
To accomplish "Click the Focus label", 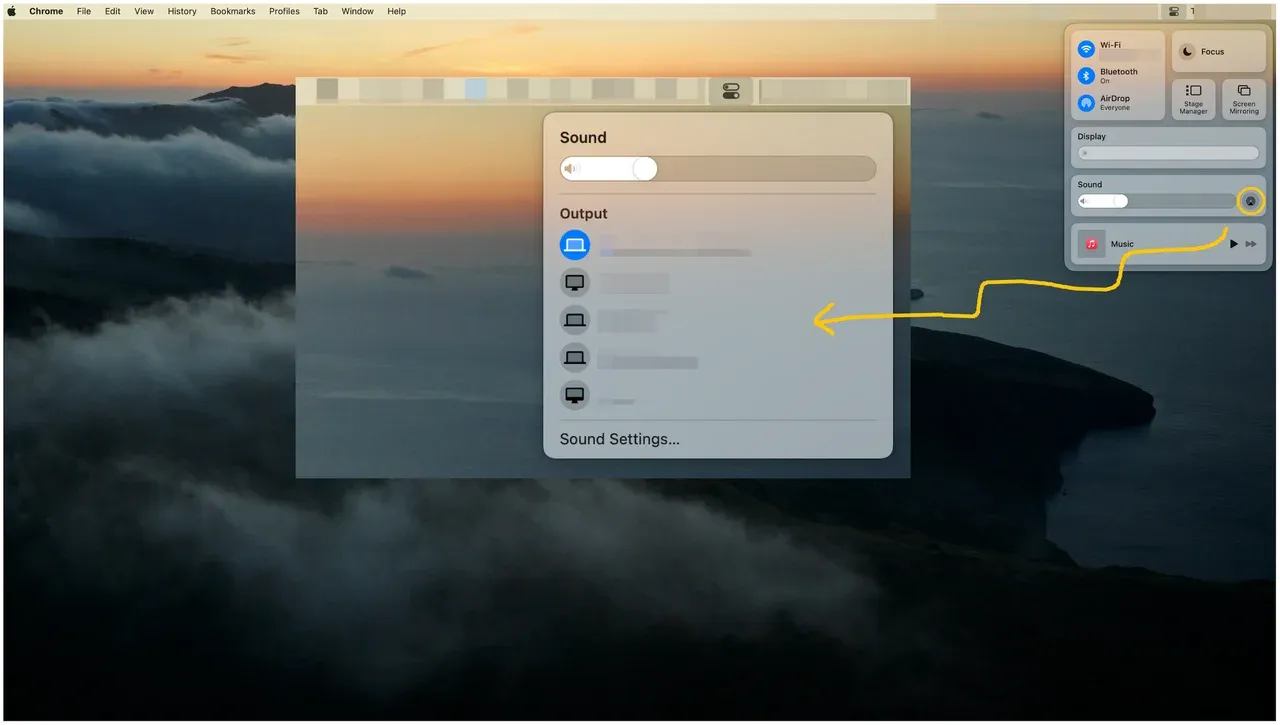I will (1212, 52).
